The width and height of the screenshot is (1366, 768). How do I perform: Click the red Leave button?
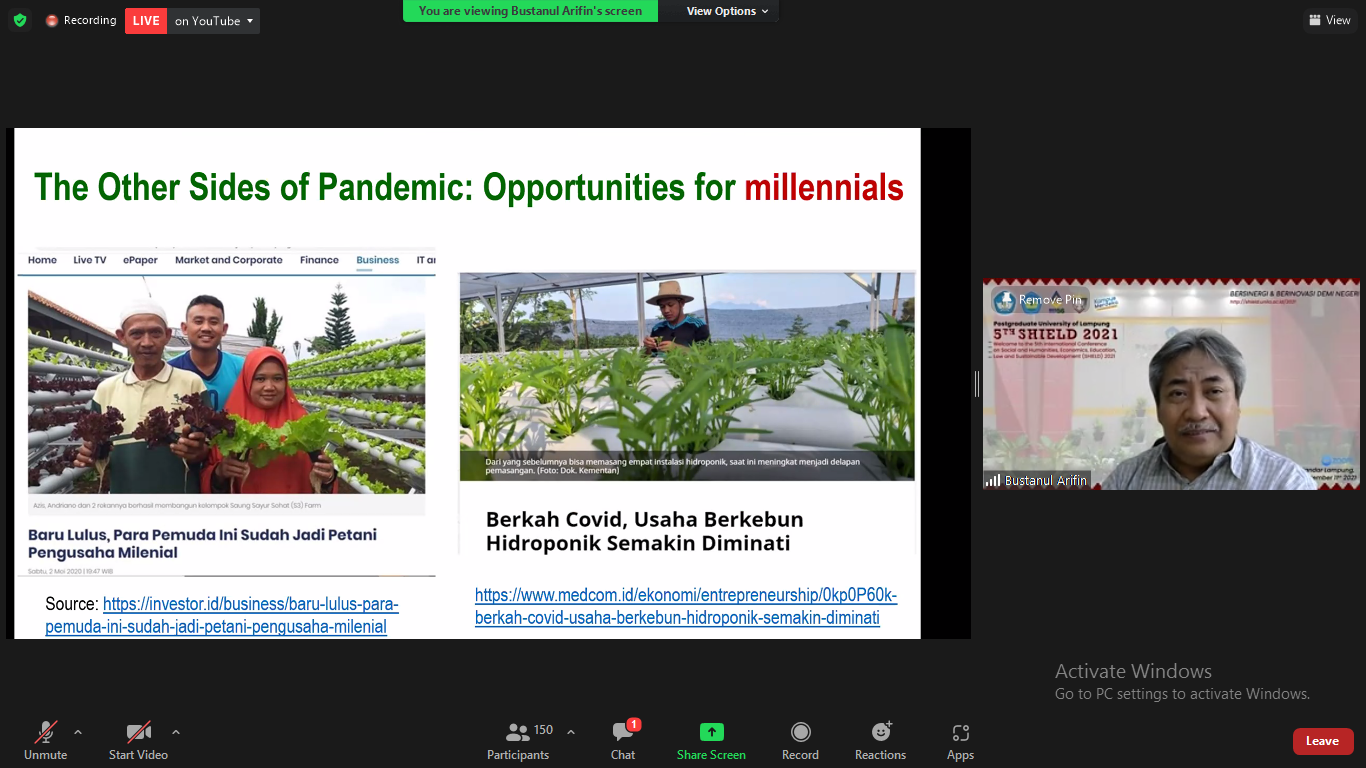[1322, 741]
